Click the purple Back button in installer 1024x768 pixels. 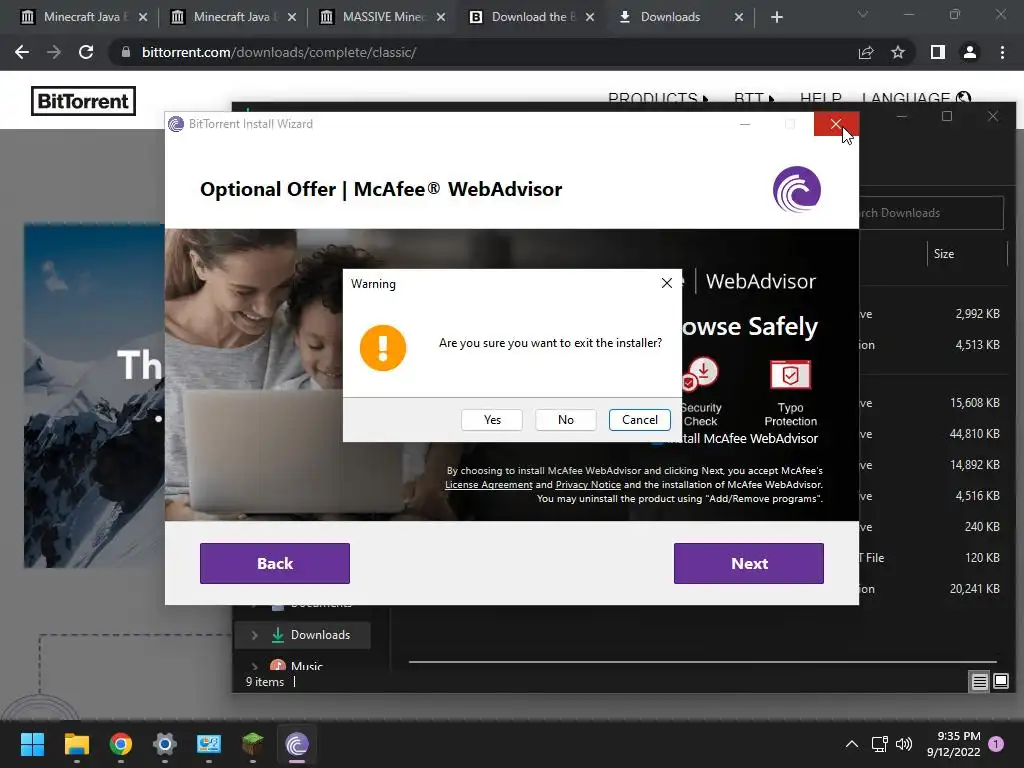point(275,563)
